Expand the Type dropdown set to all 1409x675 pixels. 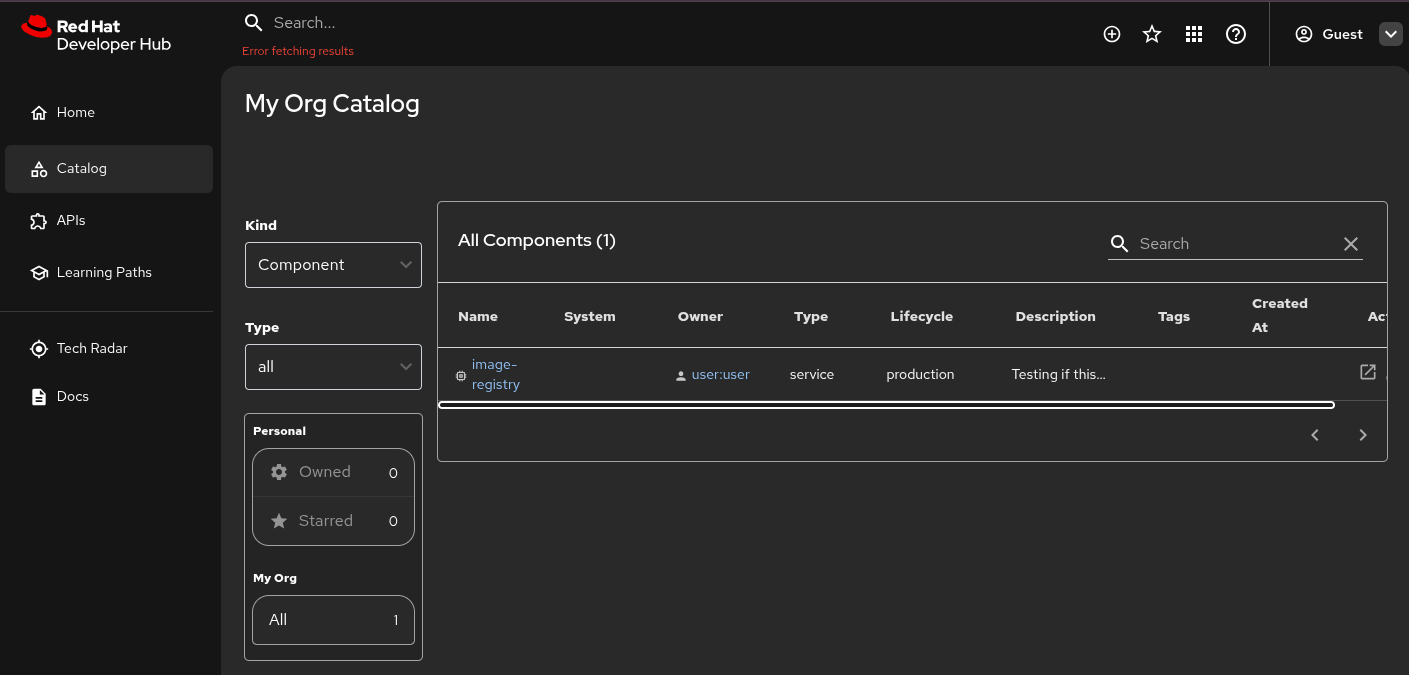333,367
